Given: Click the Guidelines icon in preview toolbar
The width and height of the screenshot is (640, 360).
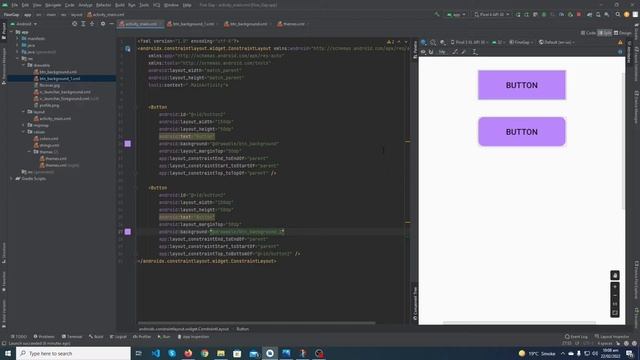Looking at the screenshot, I should coord(475,52).
